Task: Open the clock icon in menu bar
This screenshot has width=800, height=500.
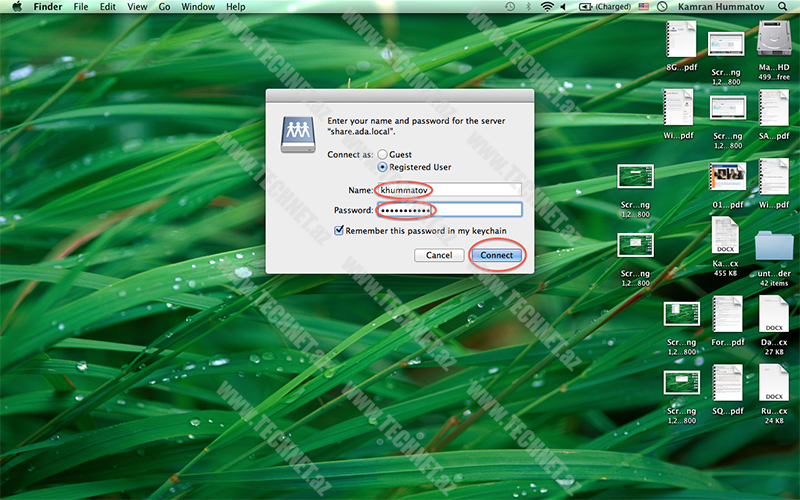Action: coord(662,7)
